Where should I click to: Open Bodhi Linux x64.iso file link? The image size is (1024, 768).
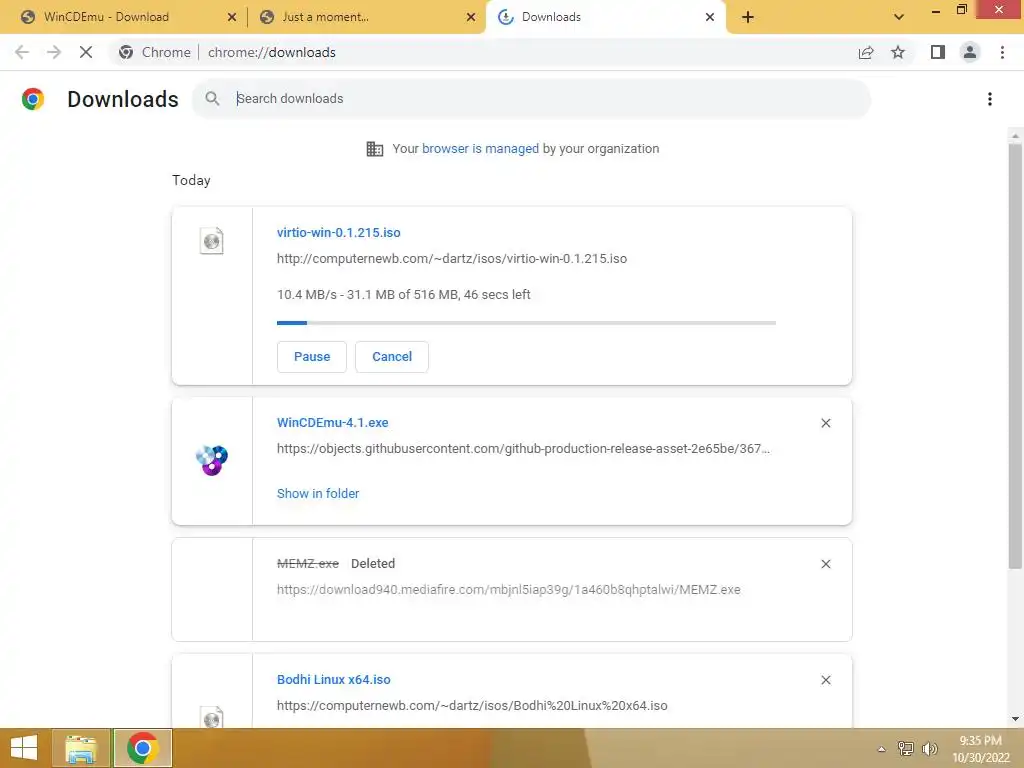click(x=334, y=680)
